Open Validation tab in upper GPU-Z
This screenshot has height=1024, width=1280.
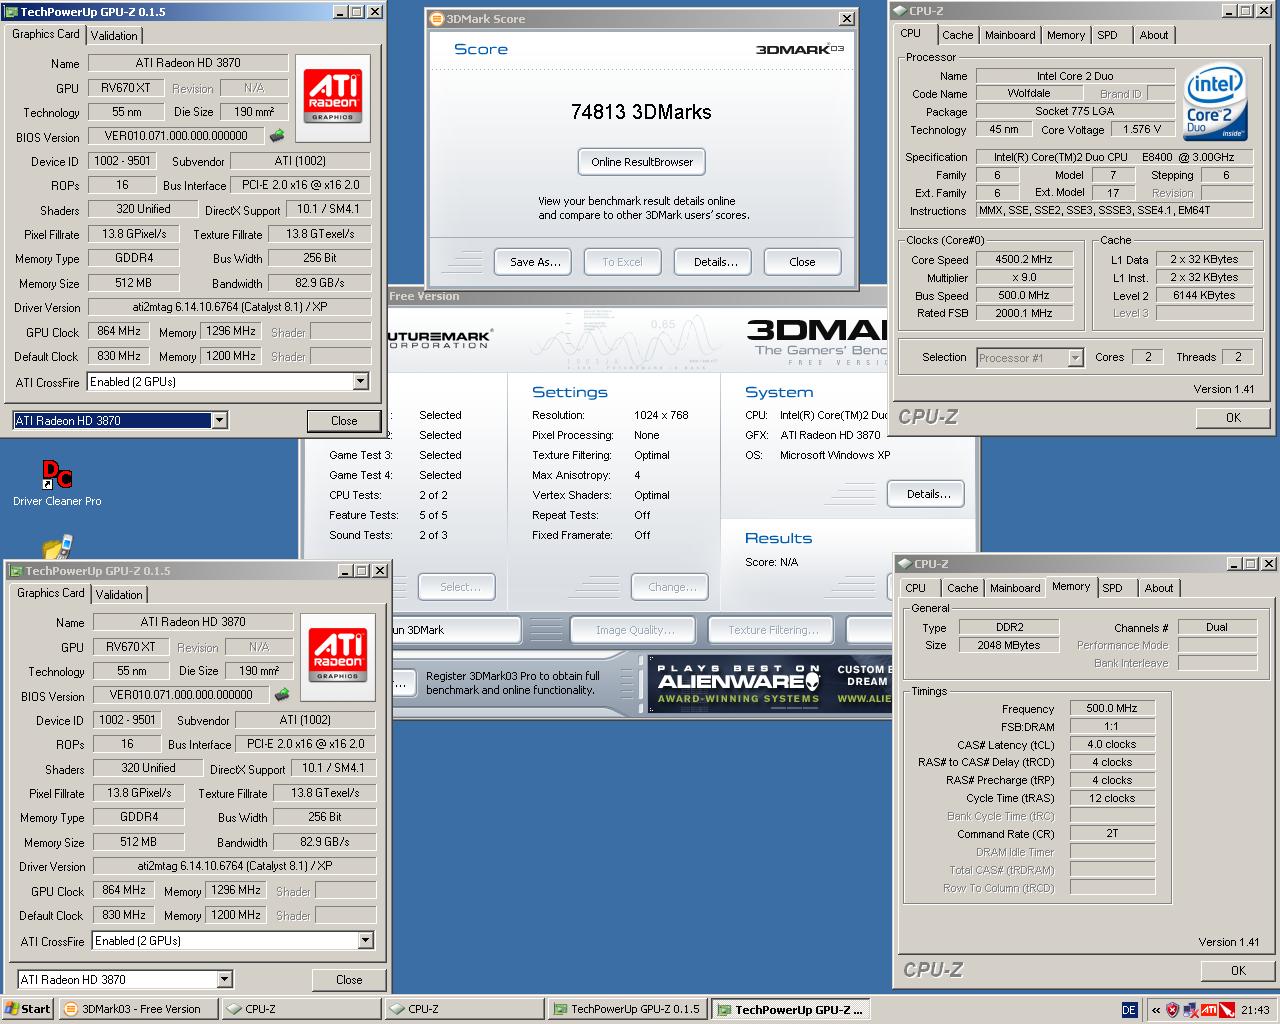coord(114,35)
